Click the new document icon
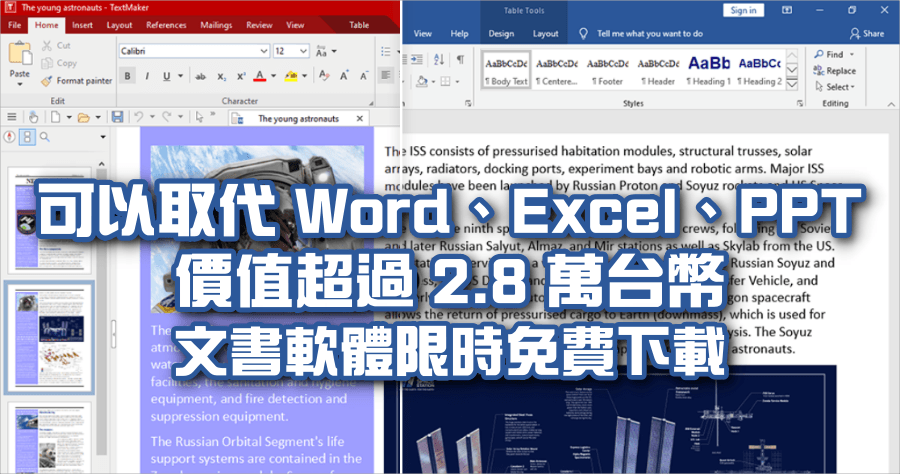The height and width of the screenshot is (474, 900). [55, 117]
